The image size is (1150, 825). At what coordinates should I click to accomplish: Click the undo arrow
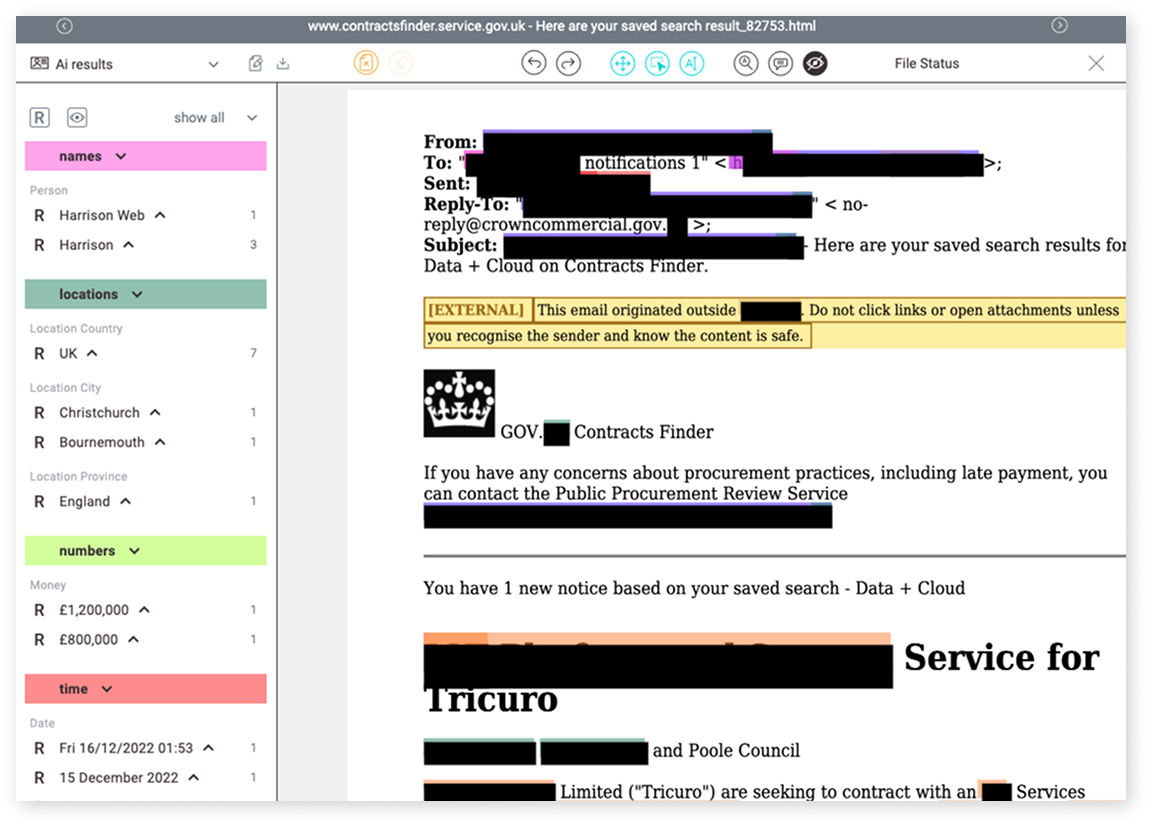(x=534, y=63)
